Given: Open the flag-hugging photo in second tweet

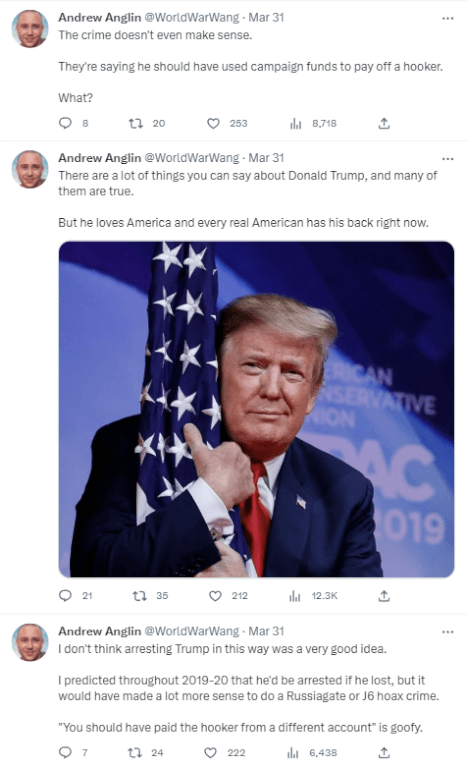Looking at the screenshot, I should [256, 409].
